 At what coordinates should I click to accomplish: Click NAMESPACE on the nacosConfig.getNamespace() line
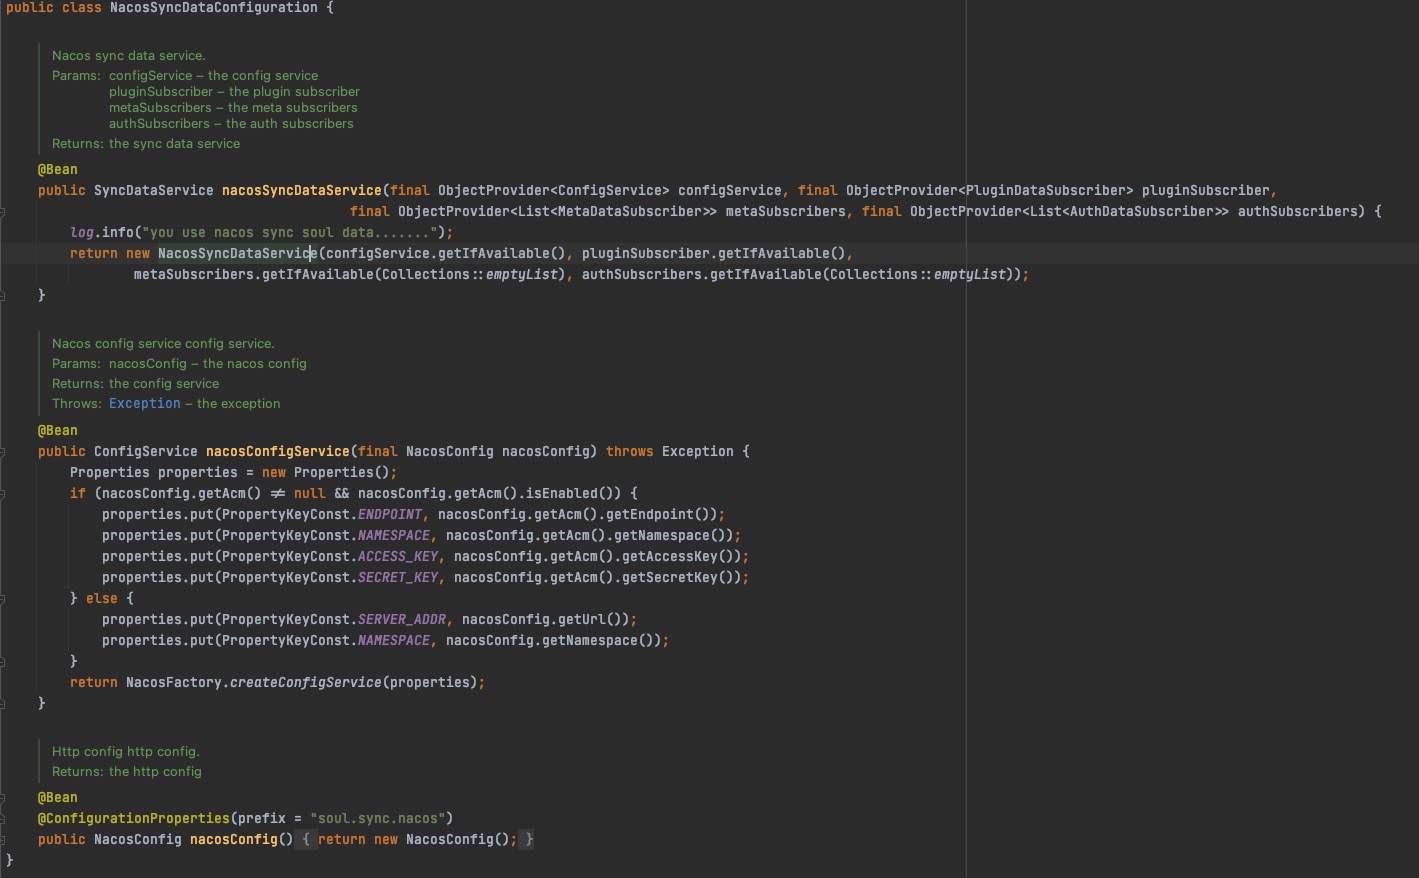[x=394, y=640]
